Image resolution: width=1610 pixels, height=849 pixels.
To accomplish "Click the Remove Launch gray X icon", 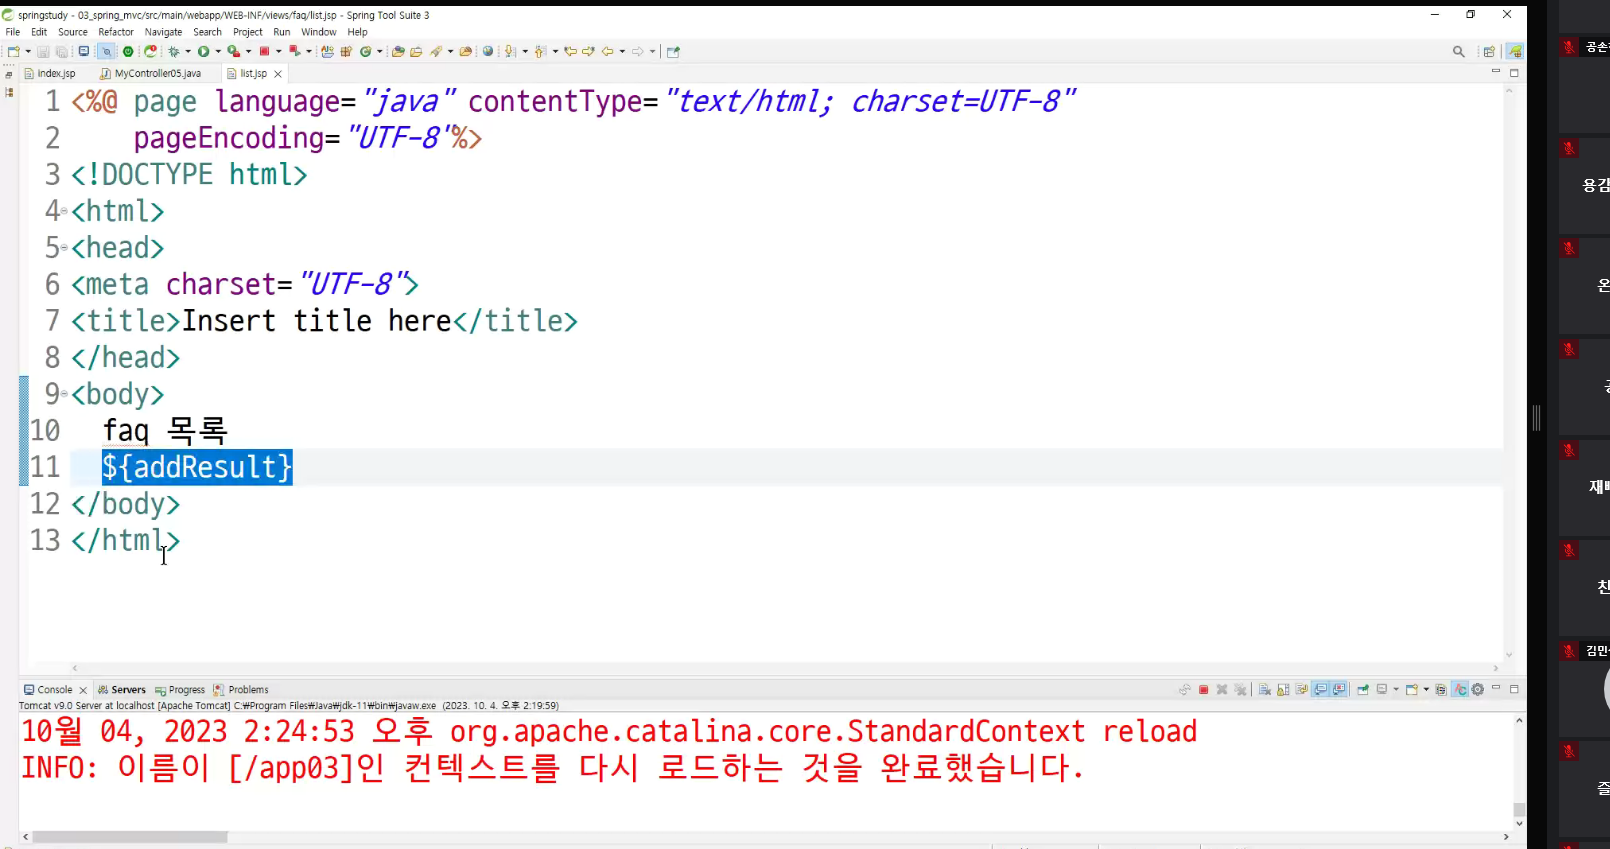I will [1222, 689].
